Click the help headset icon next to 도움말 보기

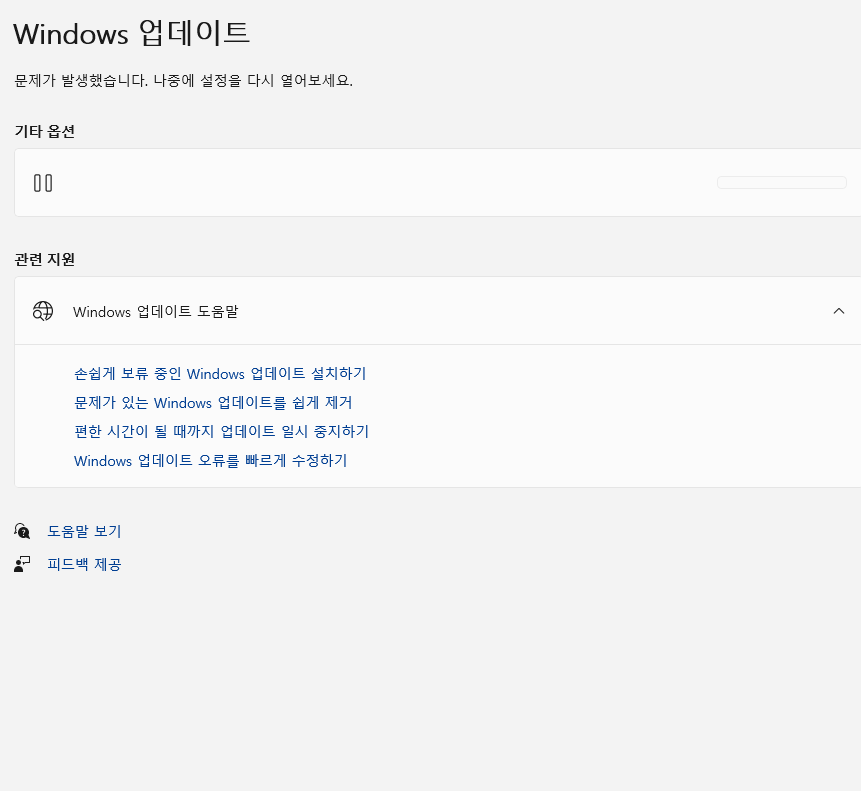[x=22, y=531]
